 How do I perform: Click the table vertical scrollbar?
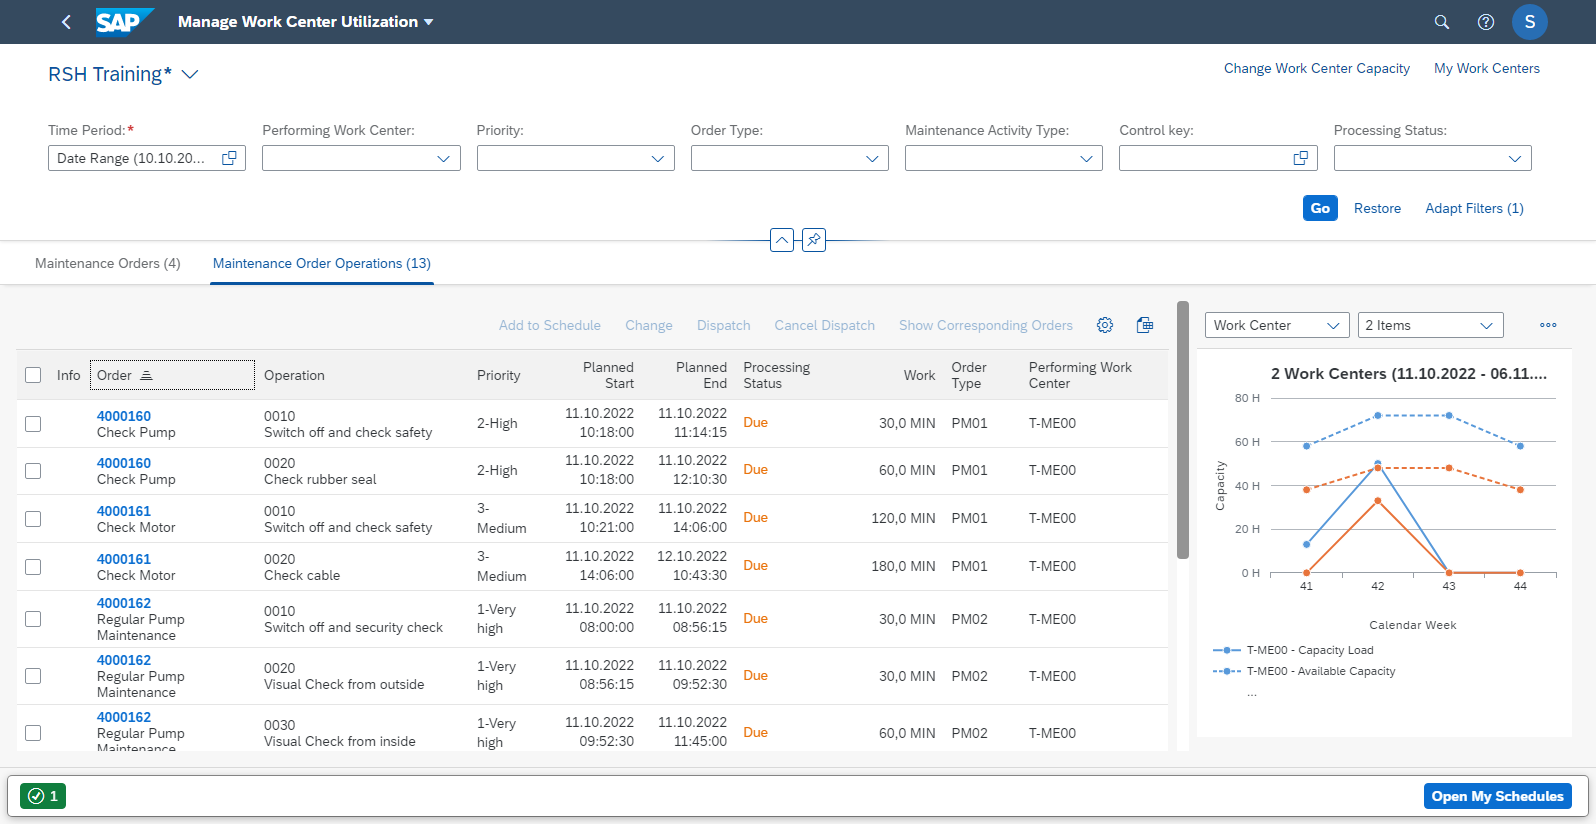[x=1183, y=430]
